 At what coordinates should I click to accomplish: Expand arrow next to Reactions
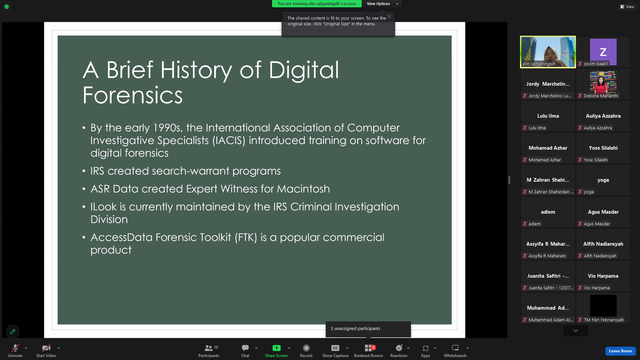pyautogui.click(x=408, y=348)
